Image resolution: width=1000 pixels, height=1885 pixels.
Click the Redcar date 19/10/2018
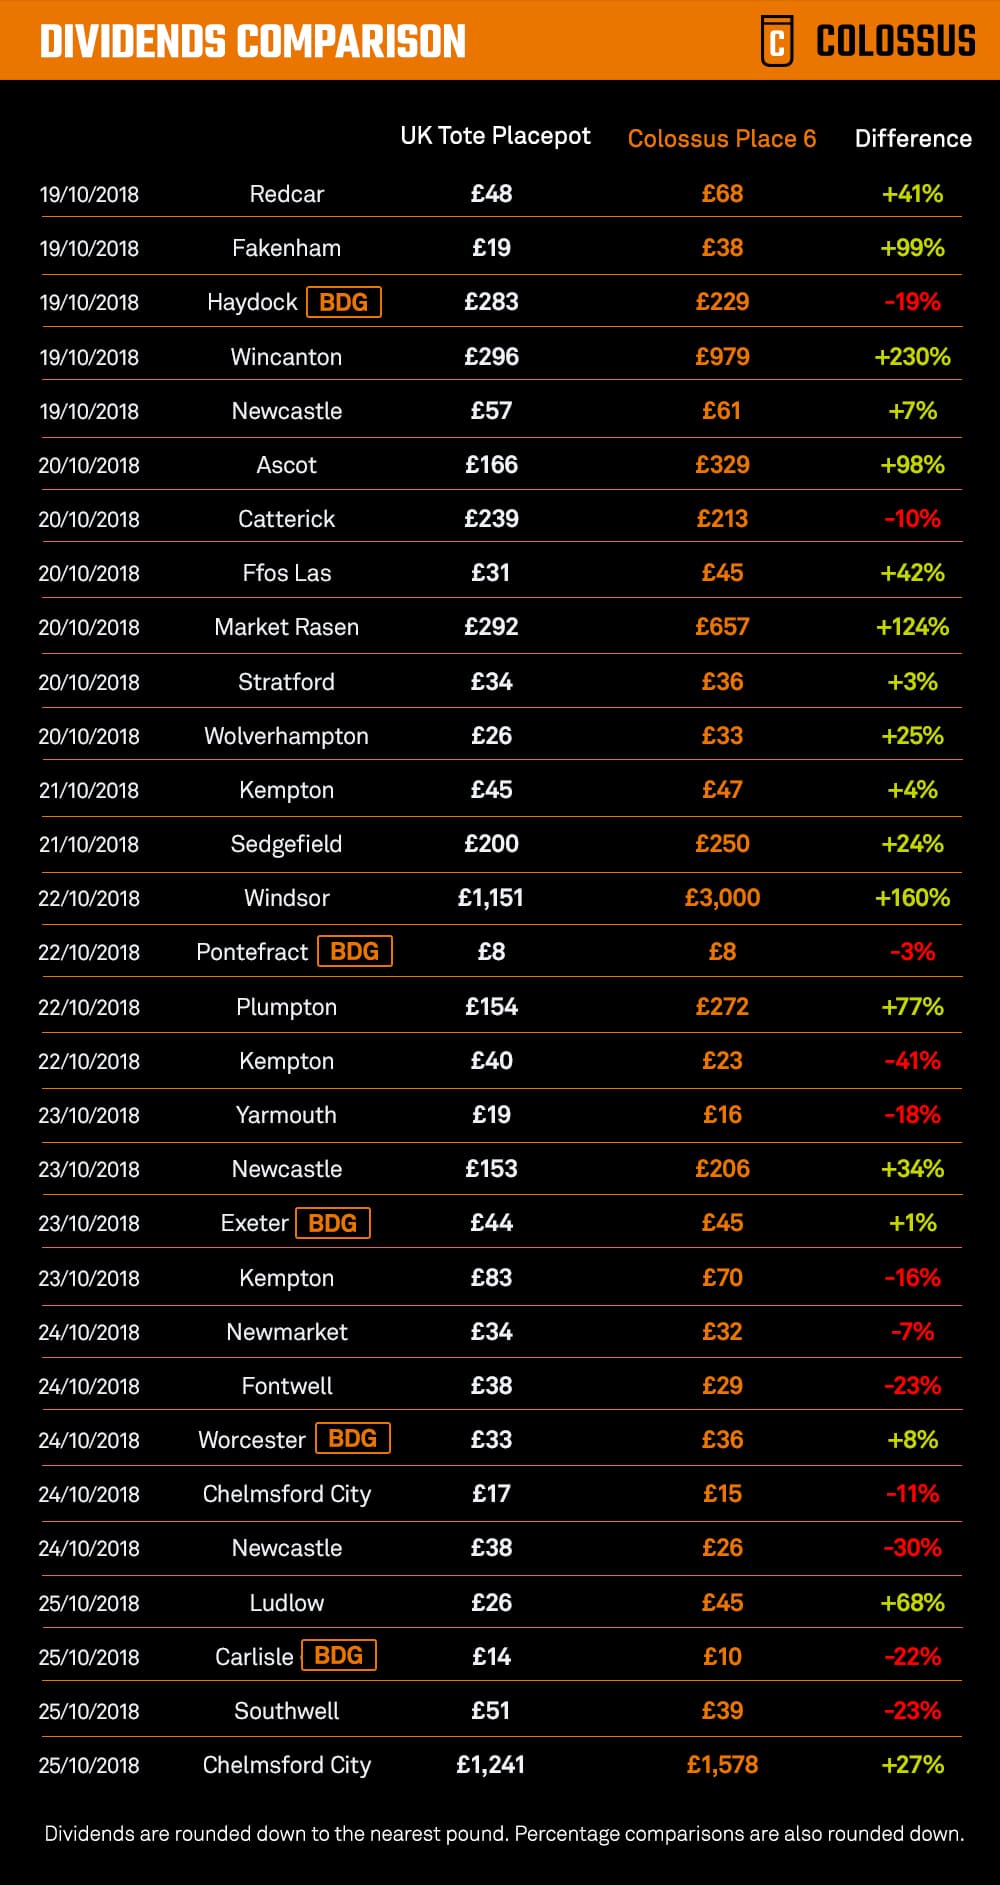click(89, 194)
